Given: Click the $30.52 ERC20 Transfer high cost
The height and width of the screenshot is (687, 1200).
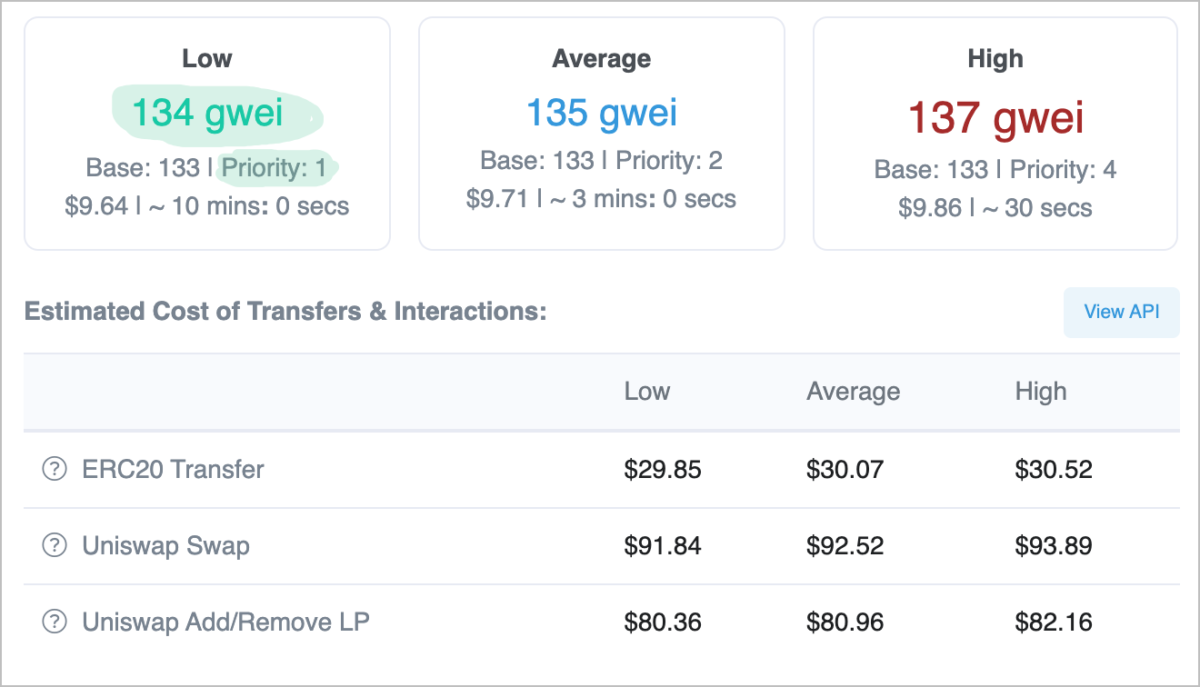Looking at the screenshot, I should 1054,469.
